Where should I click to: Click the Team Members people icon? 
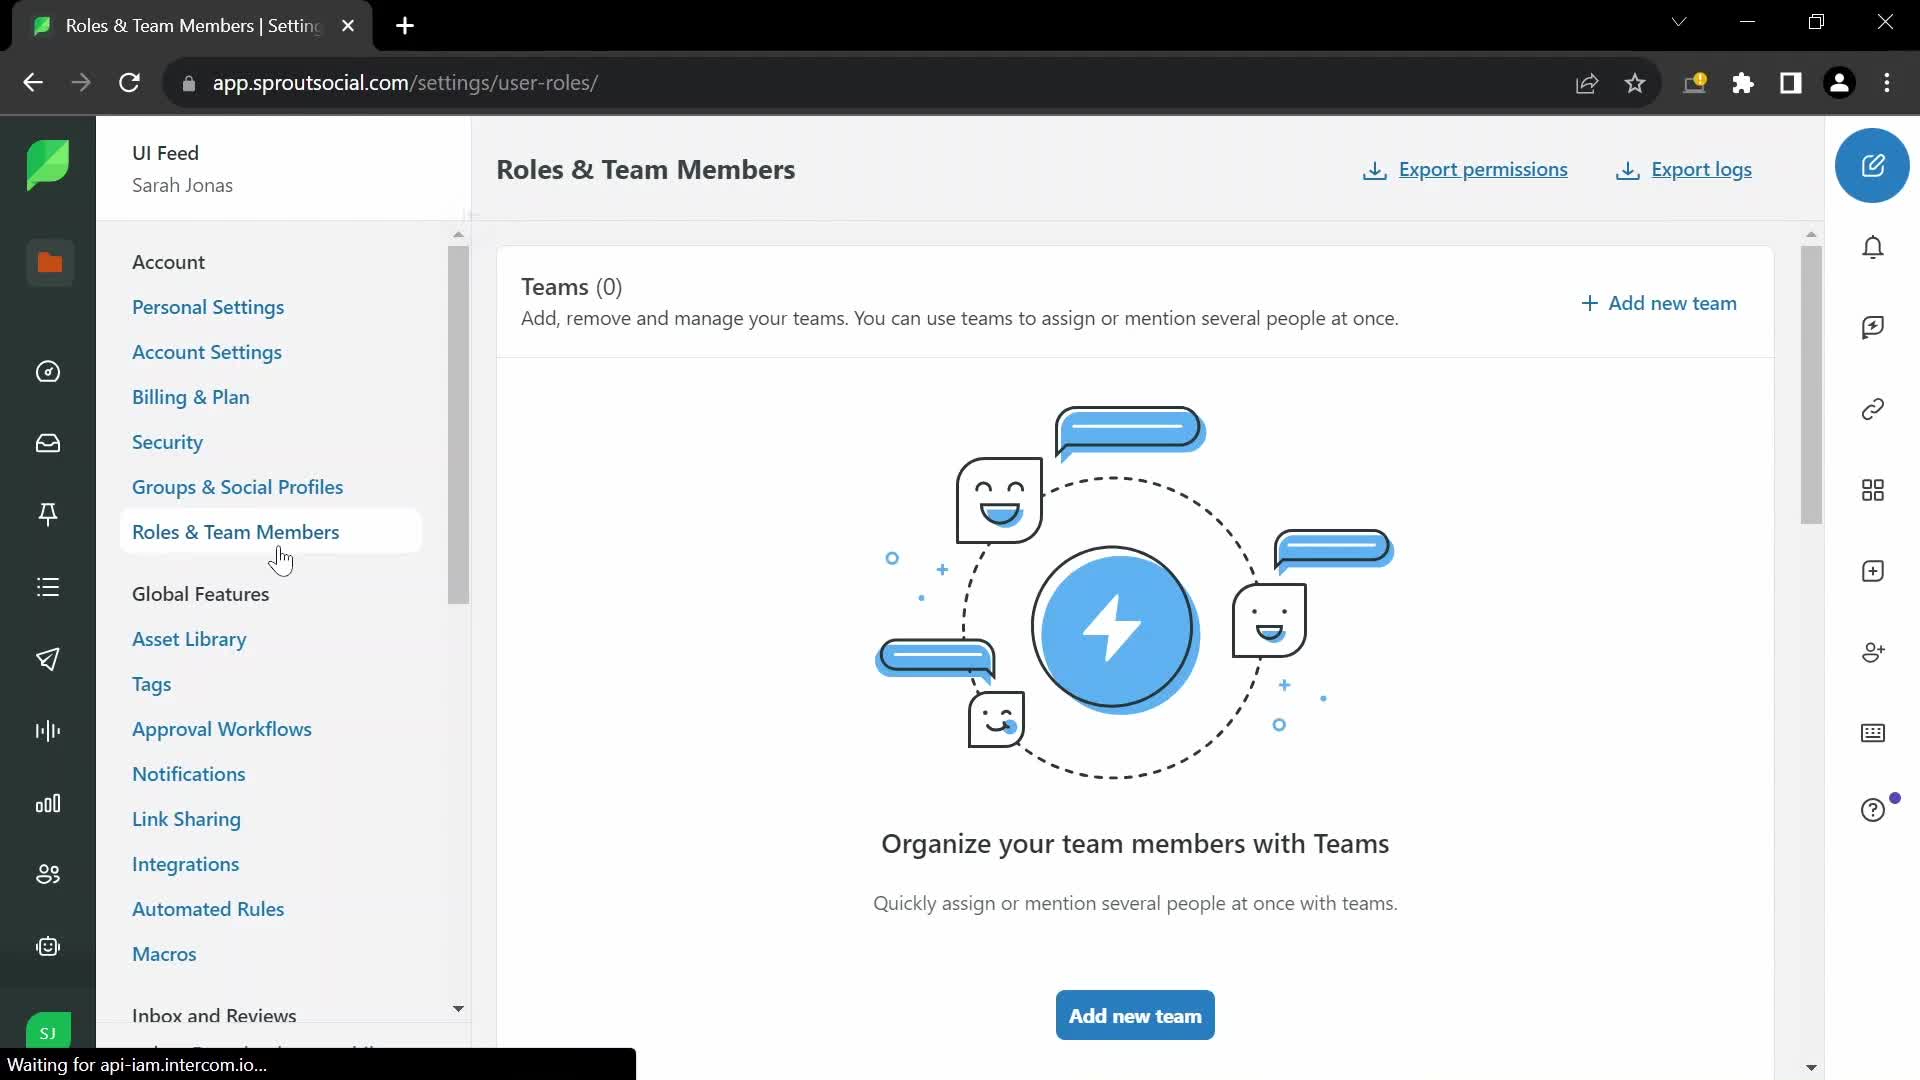50,874
